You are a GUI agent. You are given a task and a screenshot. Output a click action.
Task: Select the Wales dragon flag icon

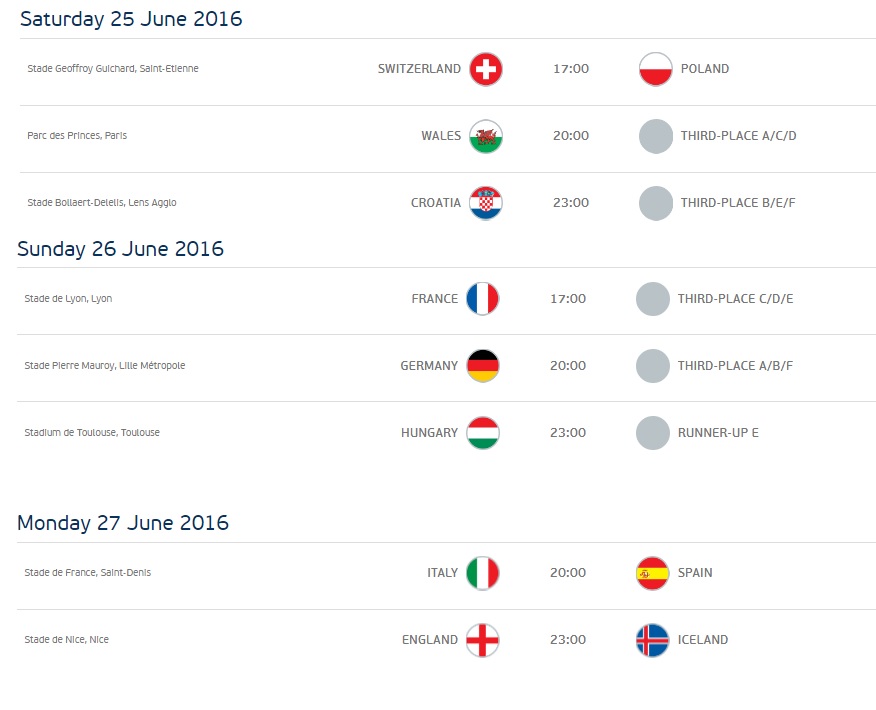(x=486, y=136)
